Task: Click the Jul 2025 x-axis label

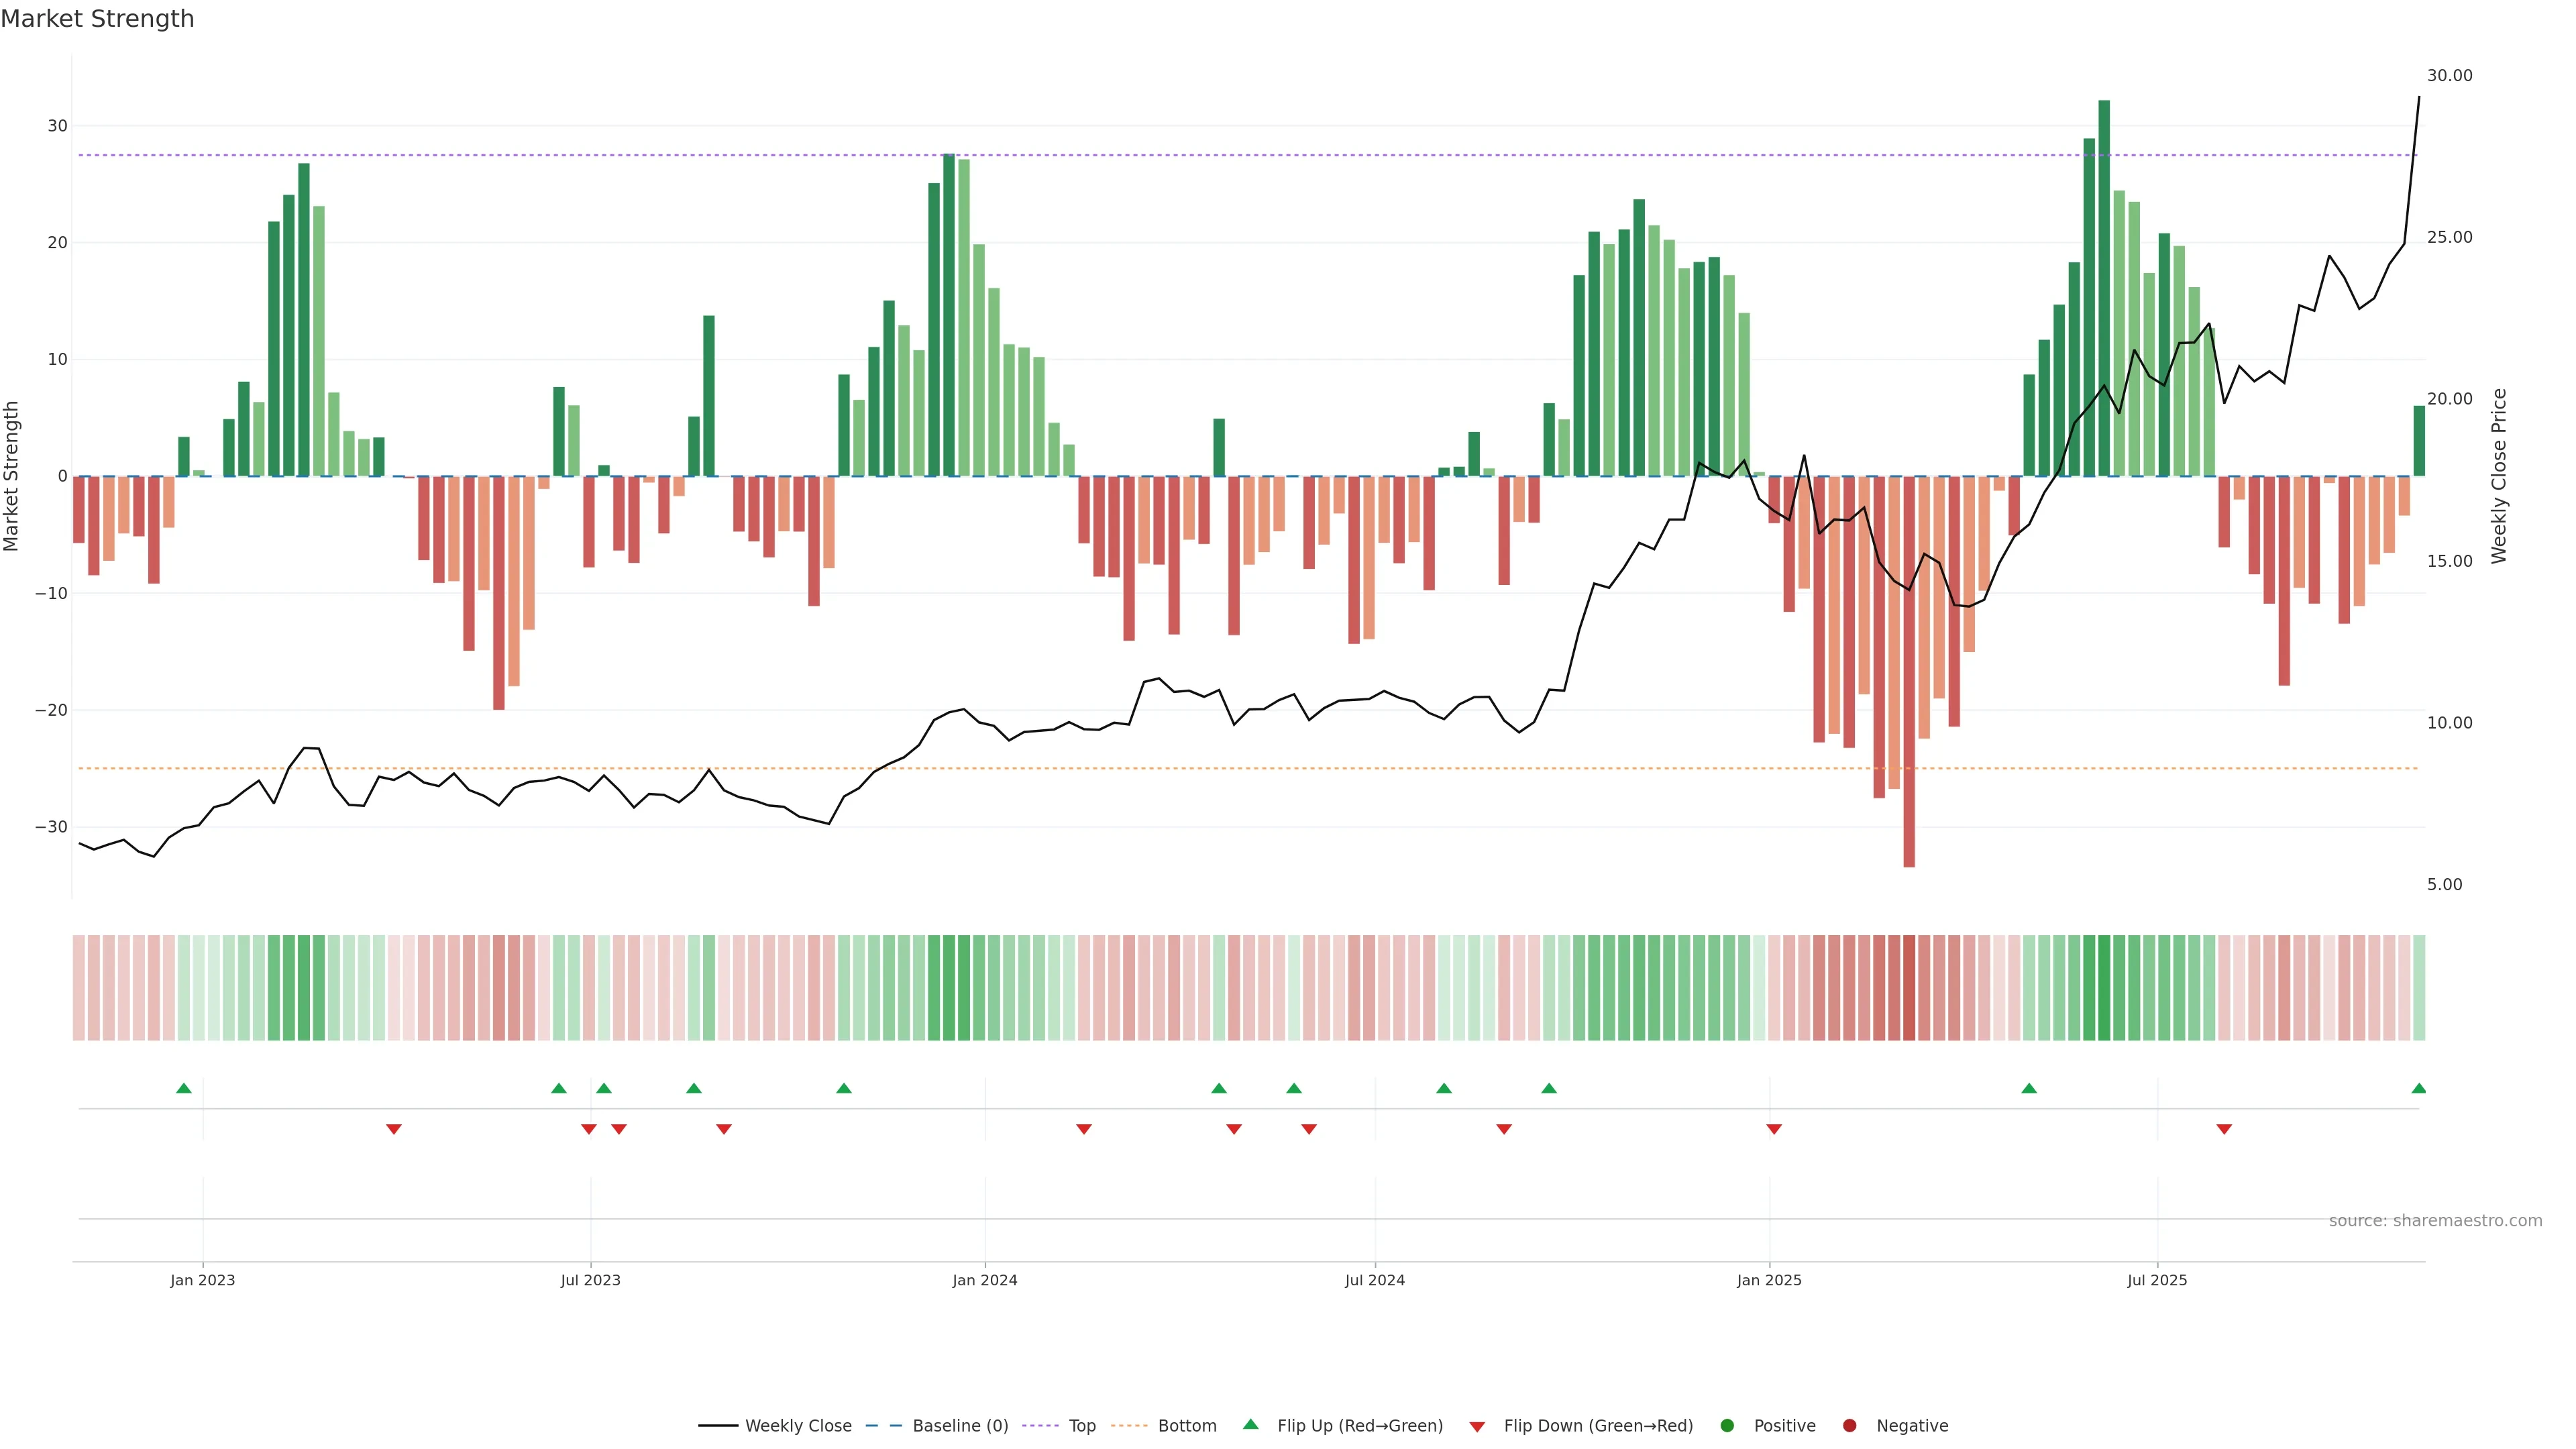Action: [x=2157, y=1280]
